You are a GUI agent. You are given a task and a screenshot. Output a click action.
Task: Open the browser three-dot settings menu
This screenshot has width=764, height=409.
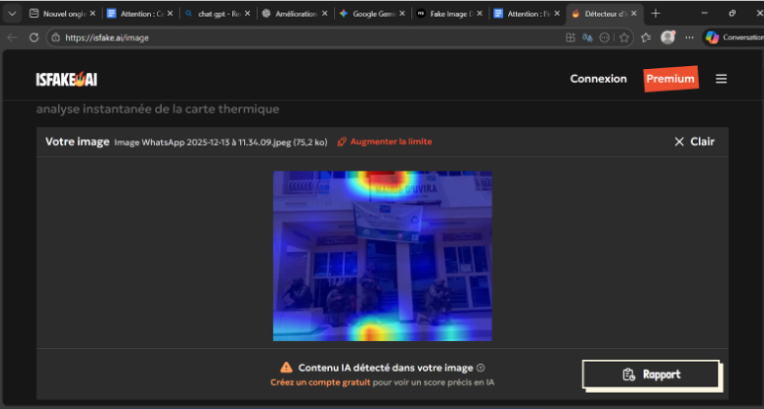(689, 37)
